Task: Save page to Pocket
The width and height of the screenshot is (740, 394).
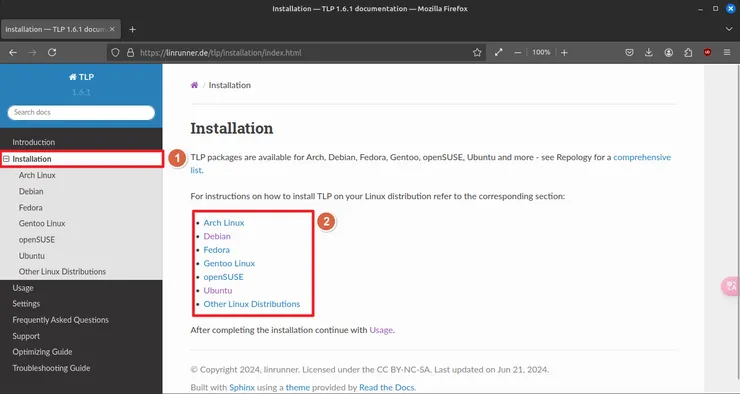Action: point(629,52)
